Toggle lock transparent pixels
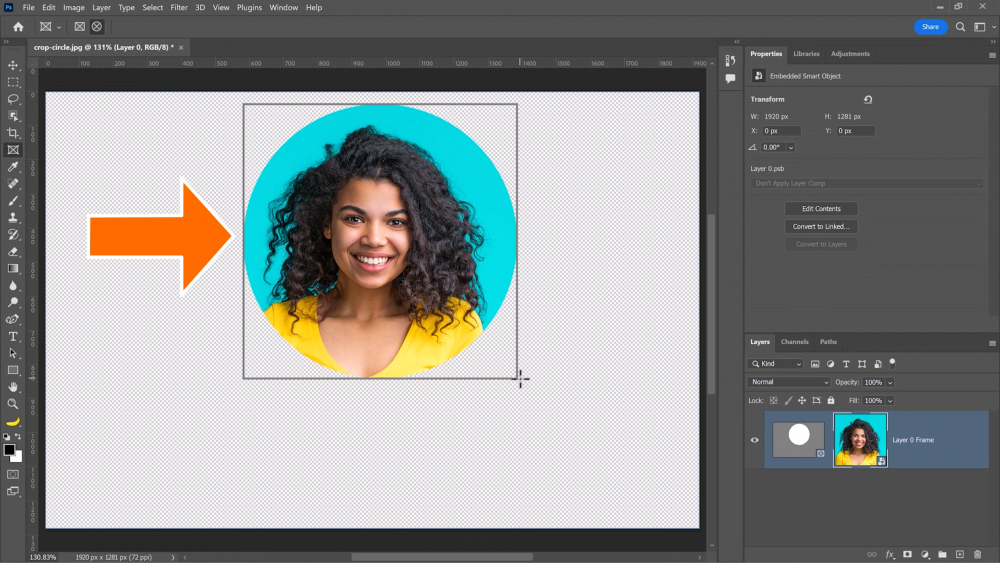The width and height of the screenshot is (1000, 563). [774, 400]
